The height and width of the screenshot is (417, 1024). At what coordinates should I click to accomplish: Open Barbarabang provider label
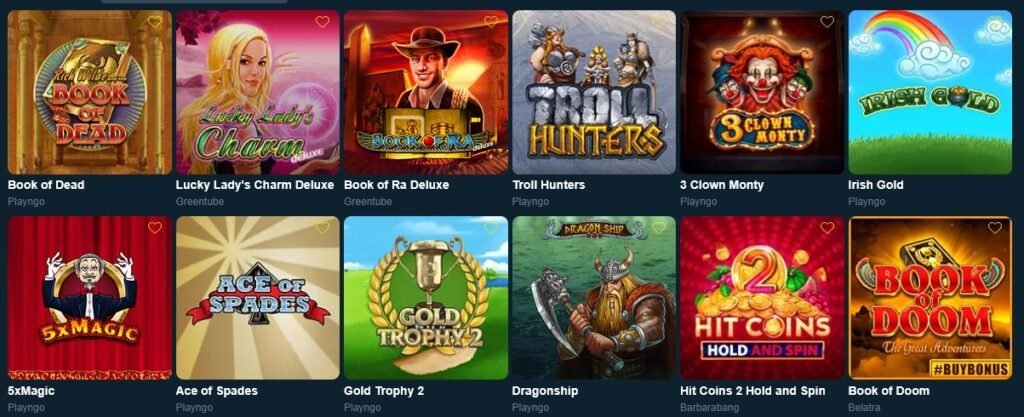tap(709, 408)
